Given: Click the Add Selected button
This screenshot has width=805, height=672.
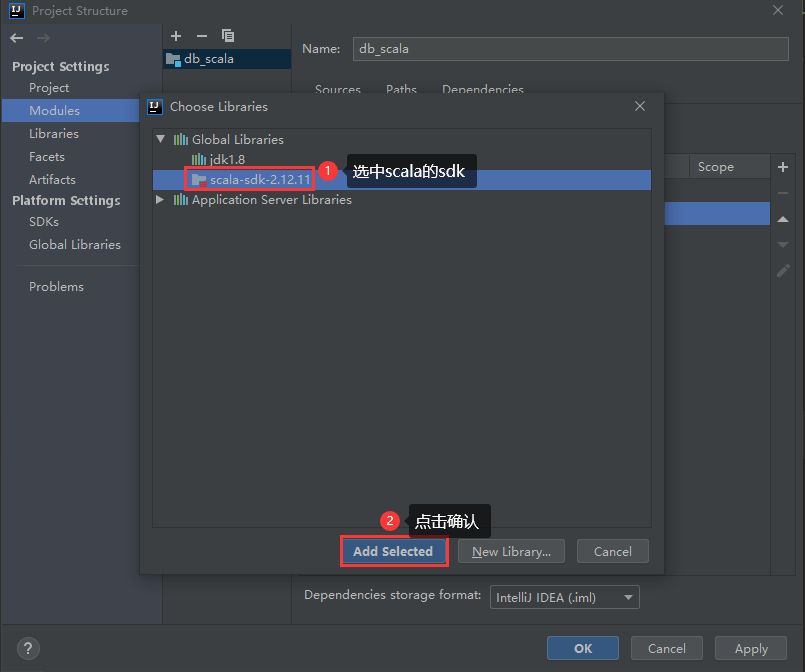Looking at the screenshot, I should [394, 551].
